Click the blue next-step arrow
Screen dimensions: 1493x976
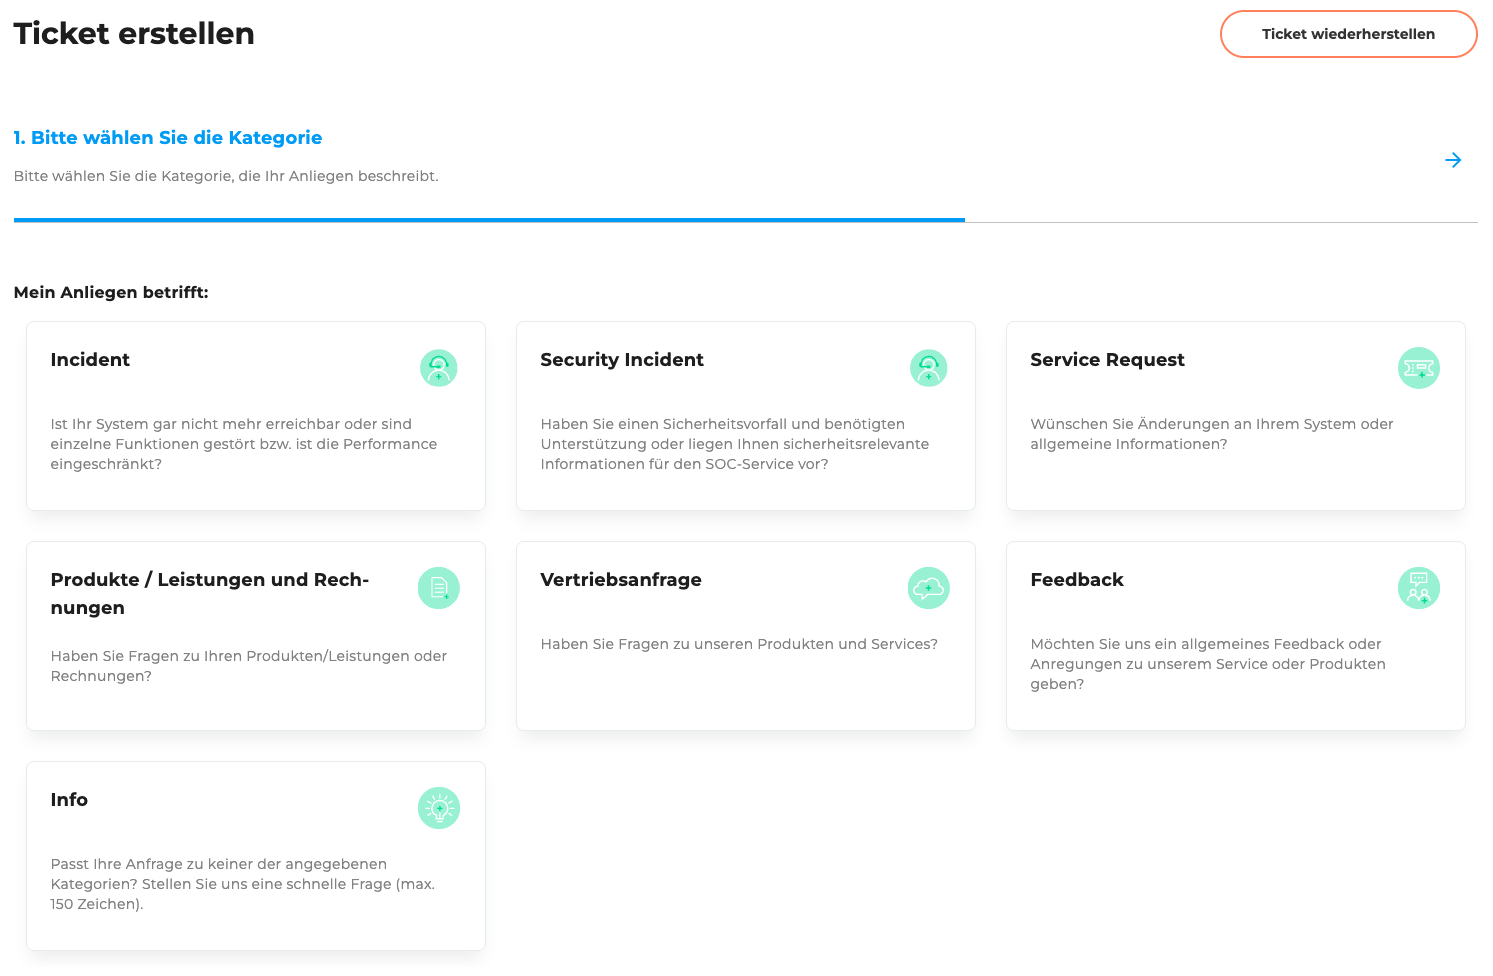pyautogui.click(x=1453, y=160)
